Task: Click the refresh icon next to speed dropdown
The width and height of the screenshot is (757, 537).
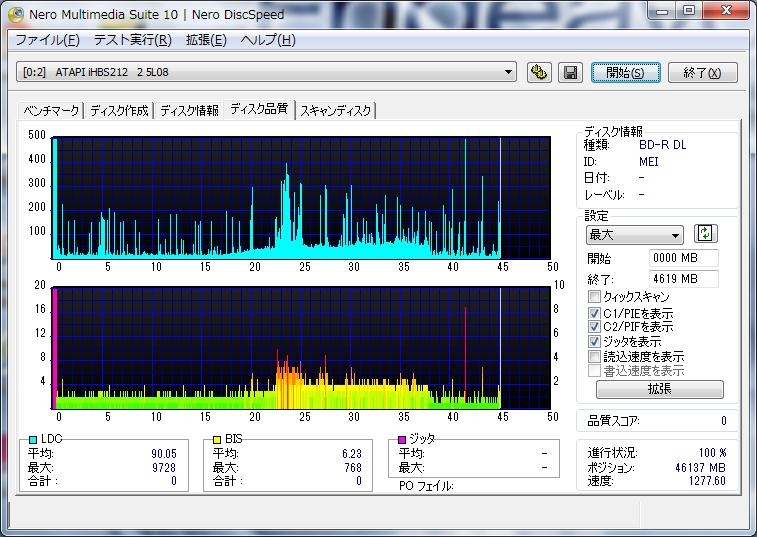Action: point(705,234)
